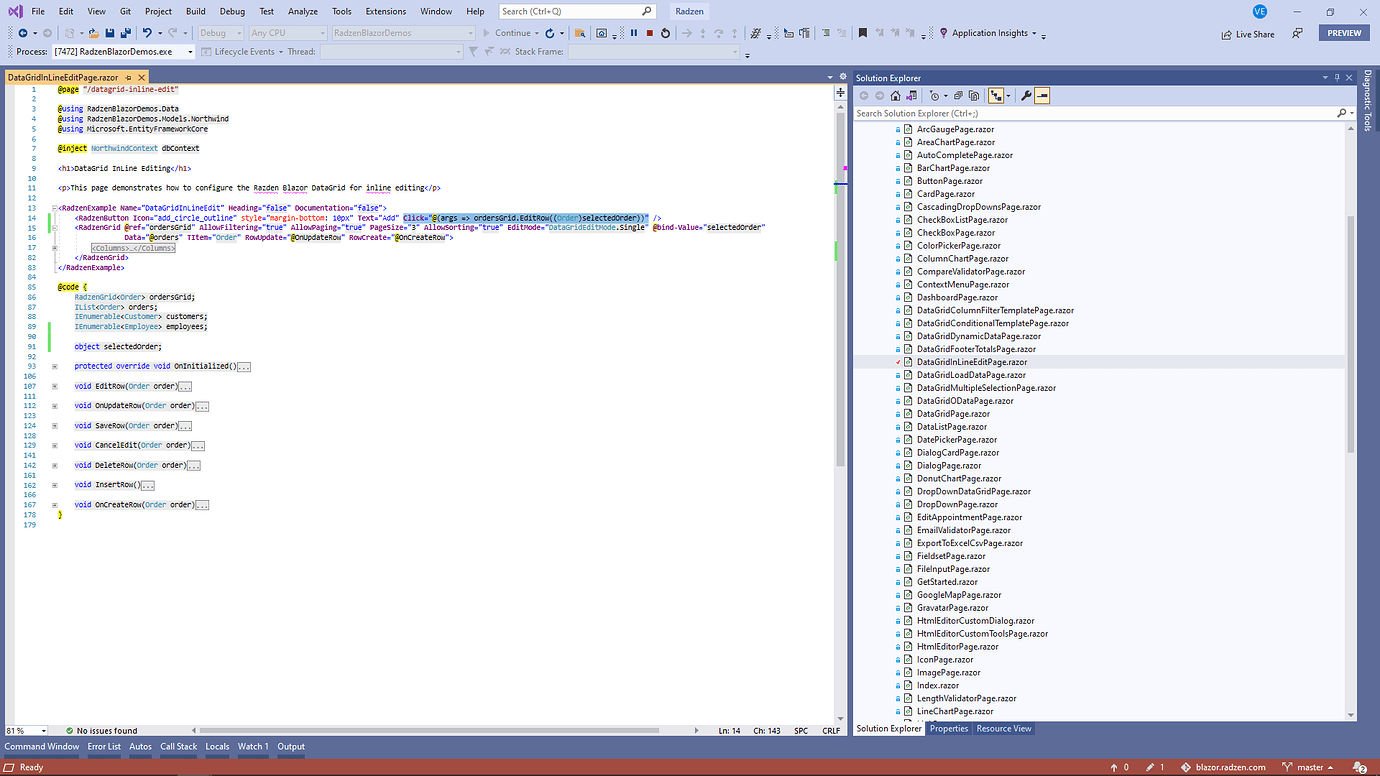Click the Undo icon

click(x=148, y=33)
